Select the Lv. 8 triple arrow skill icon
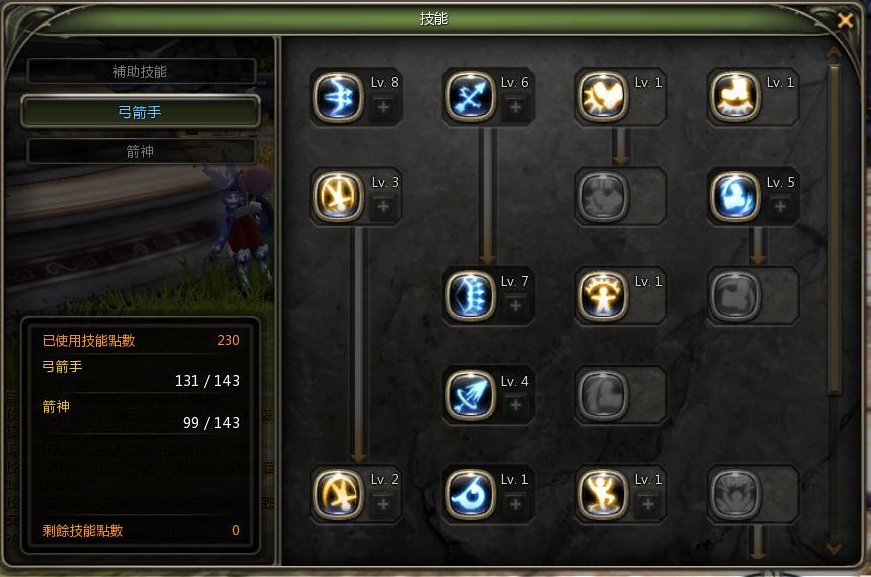The width and height of the screenshot is (871, 577). pos(338,97)
